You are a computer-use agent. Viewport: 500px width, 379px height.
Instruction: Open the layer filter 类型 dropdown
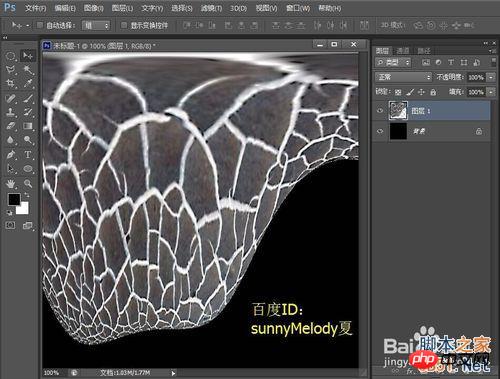click(393, 62)
